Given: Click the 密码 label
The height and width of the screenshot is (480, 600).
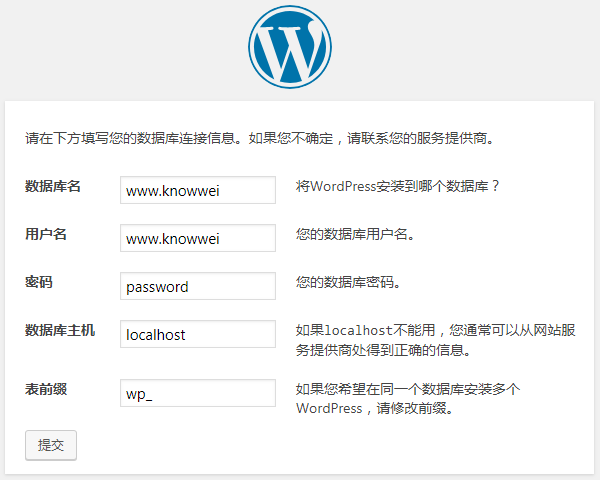Looking at the screenshot, I should [39, 282].
